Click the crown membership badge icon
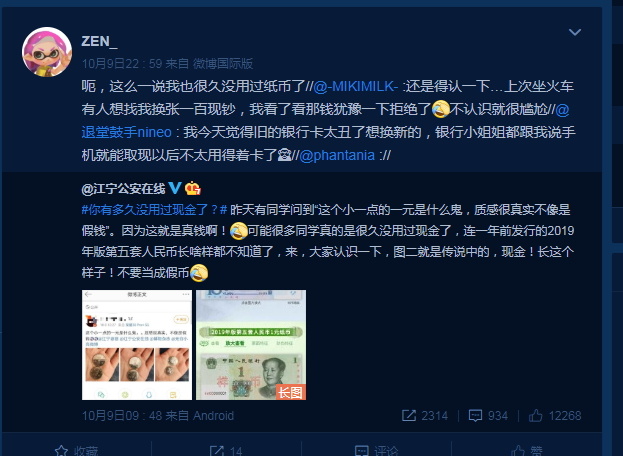The width and height of the screenshot is (623, 456). (x=193, y=188)
